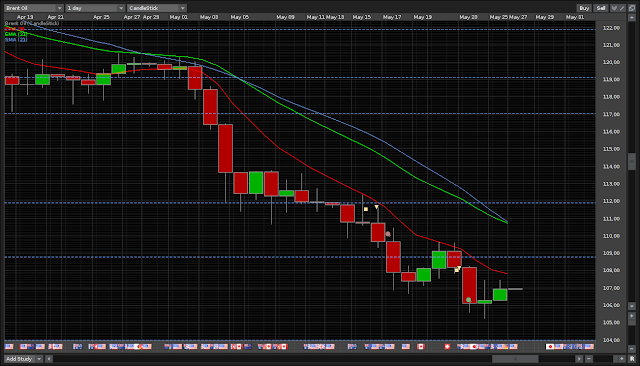The height and width of the screenshot is (366, 640).
Task: Click the Add Study button
Action: (x=19, y=359)
